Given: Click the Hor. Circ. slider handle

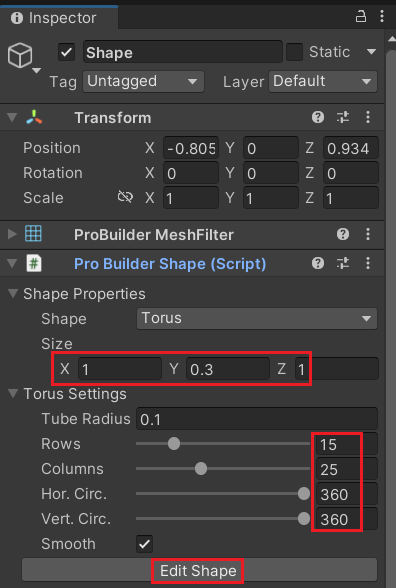Looking at the screenshot, I should coord(304,494).
